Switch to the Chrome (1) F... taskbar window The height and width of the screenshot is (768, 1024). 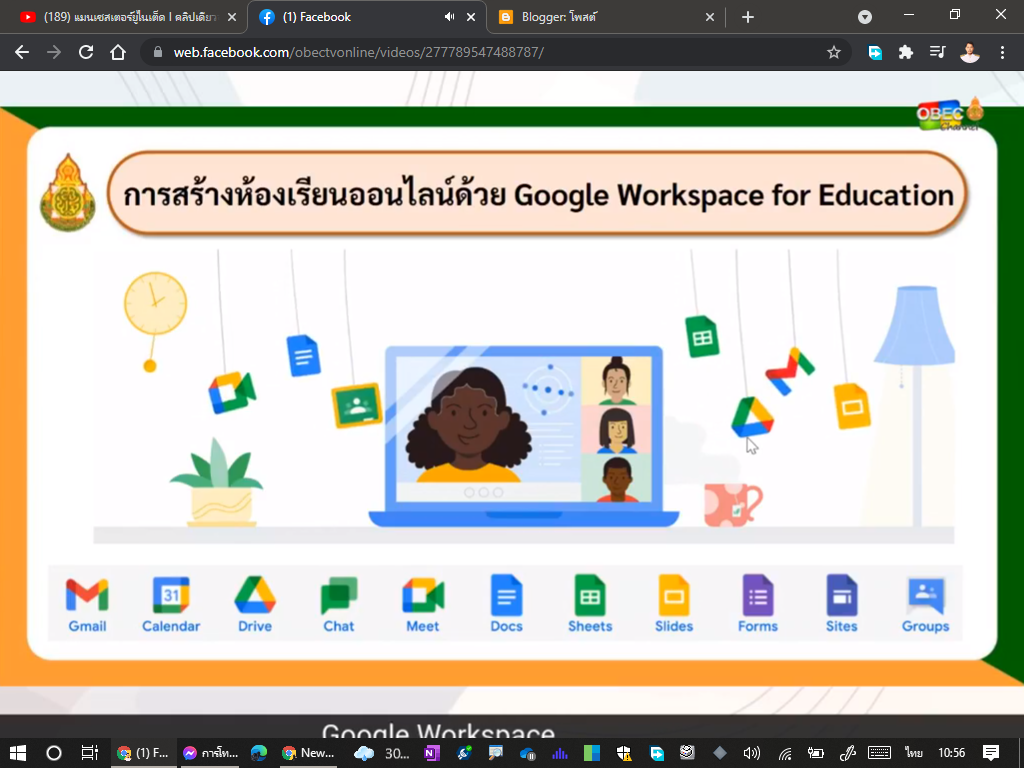[x=142, y=753]
